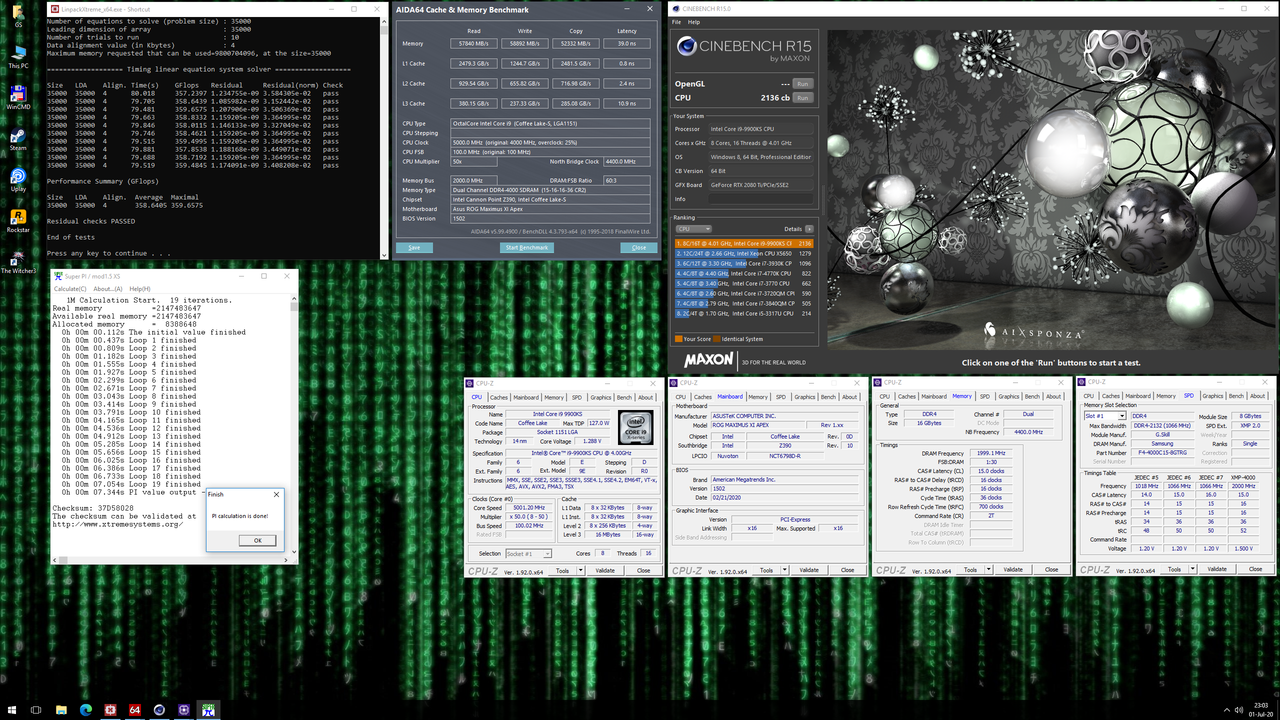
Task: Open the Uplay desktop shortcut
Action: point(18,179)
